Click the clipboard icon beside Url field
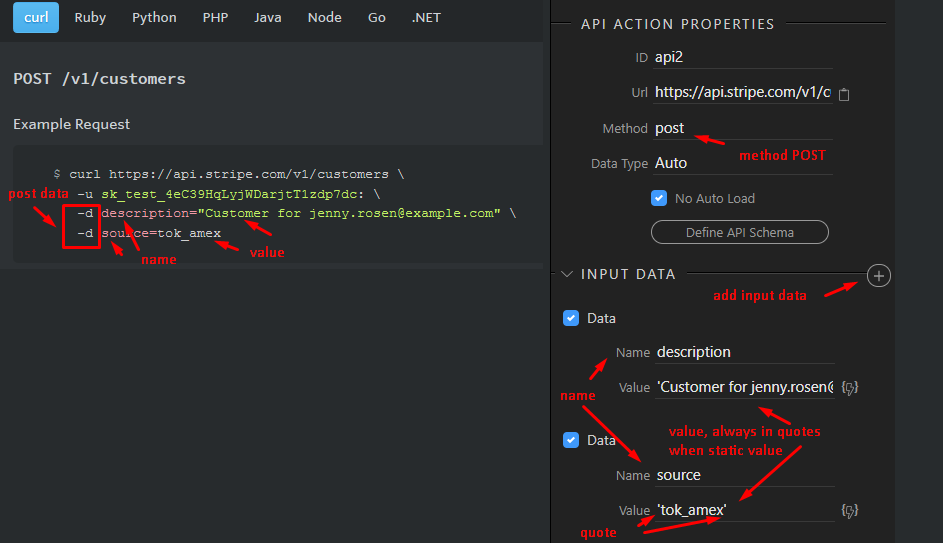Image resolution: width=943 pixels, height=543 pixels. [844, 94]
